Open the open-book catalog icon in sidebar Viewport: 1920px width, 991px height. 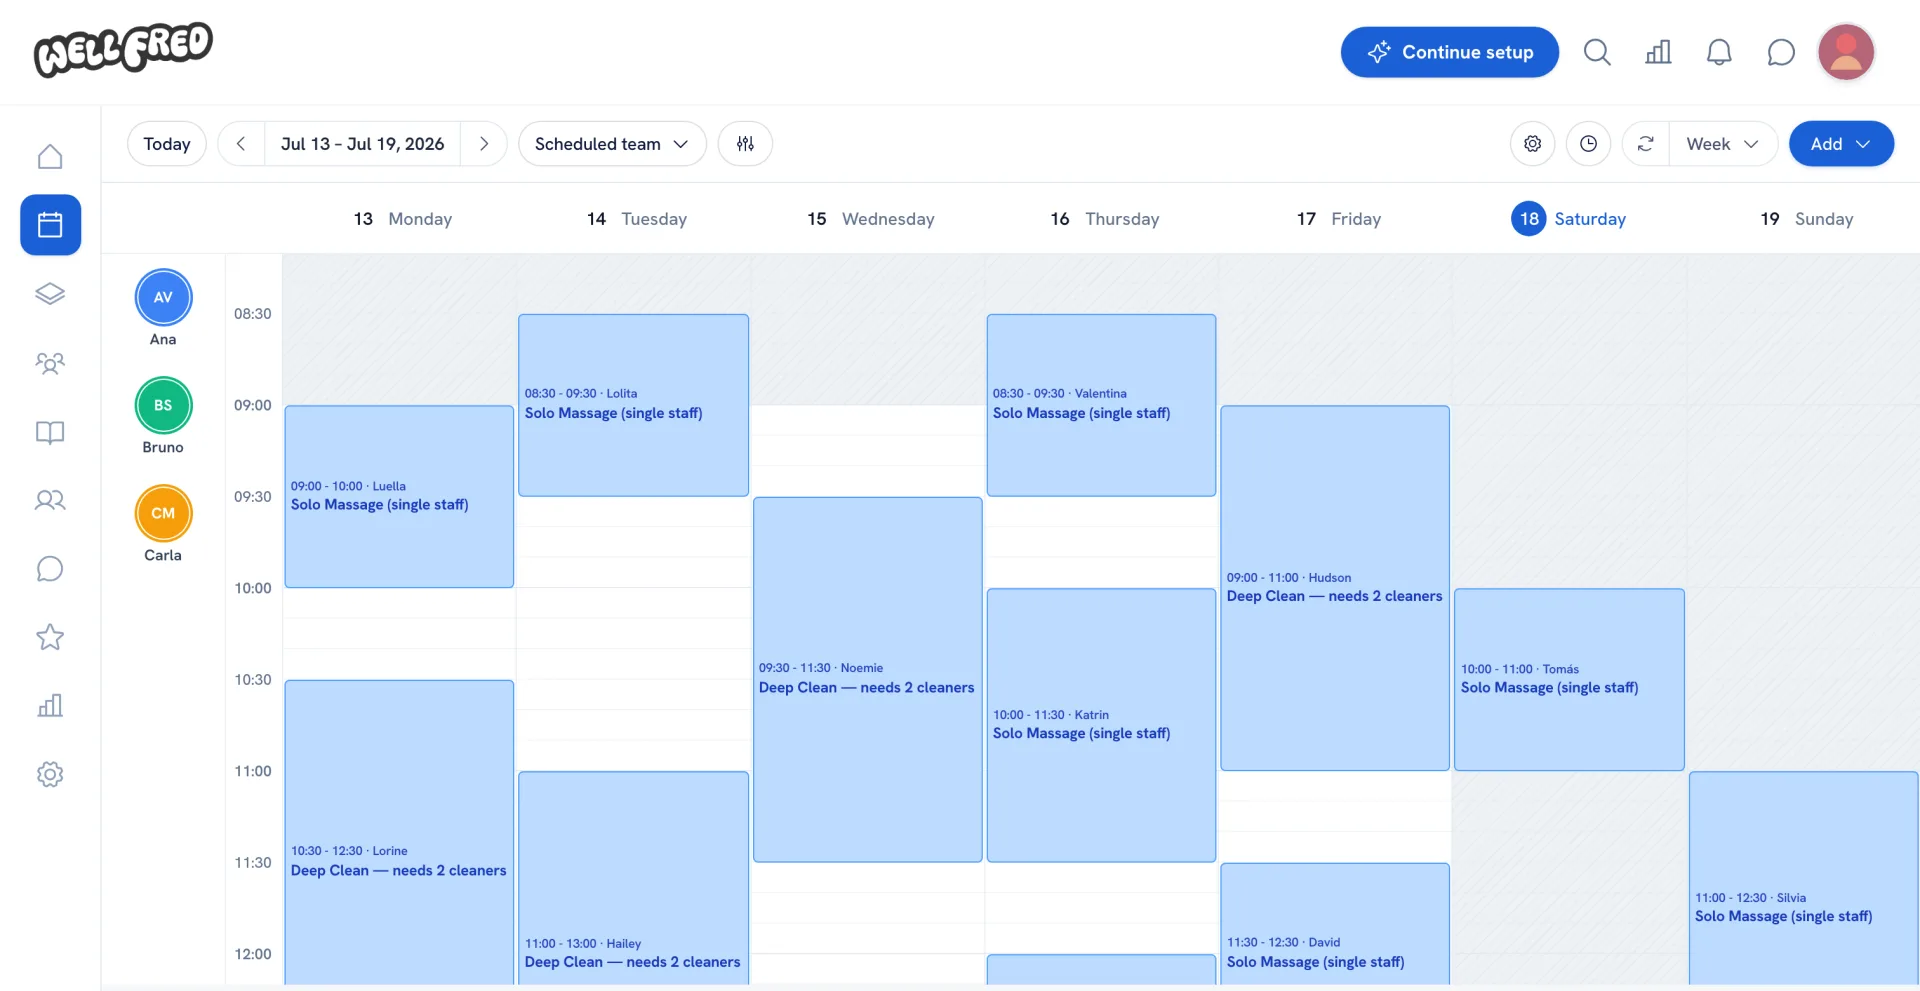click(50, 432)
